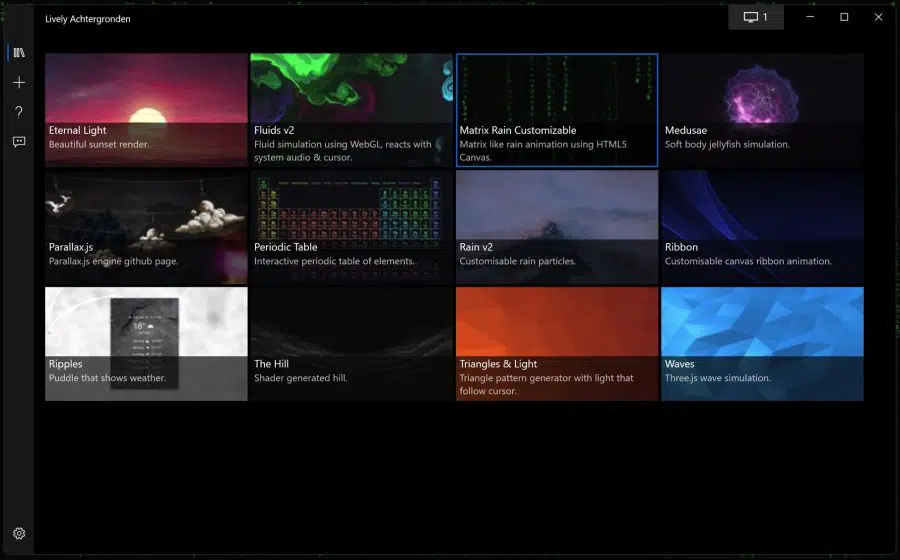Click 'Interactive periodic table of elements.' text
Screen dimensions: 900x560
click(334, 261)
